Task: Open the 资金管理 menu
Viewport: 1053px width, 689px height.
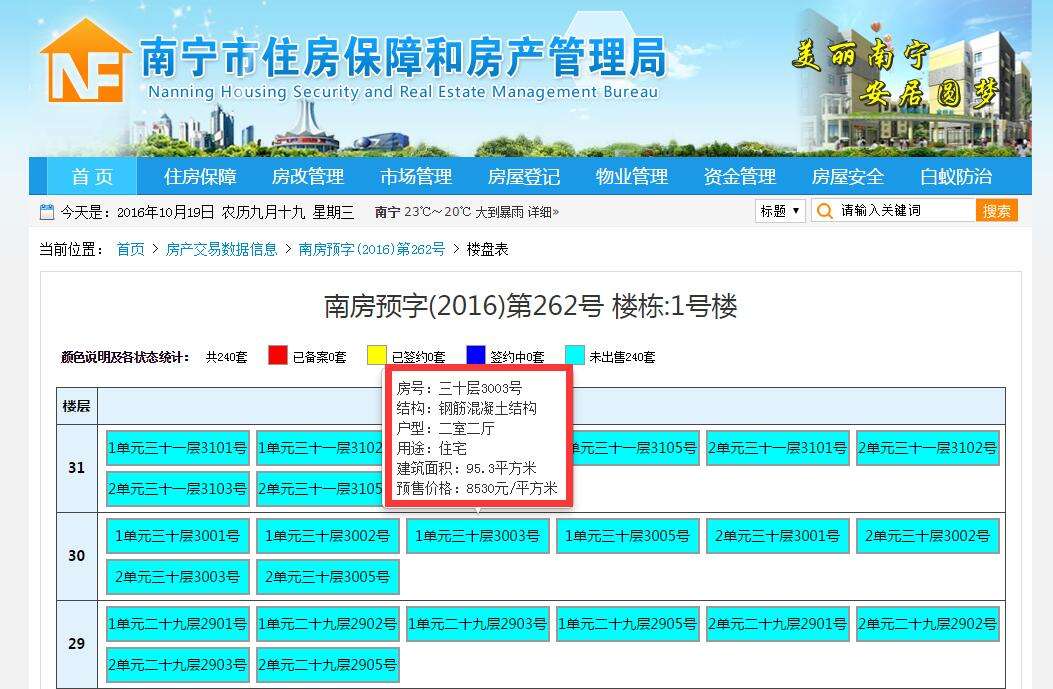Action: point(740,177)
